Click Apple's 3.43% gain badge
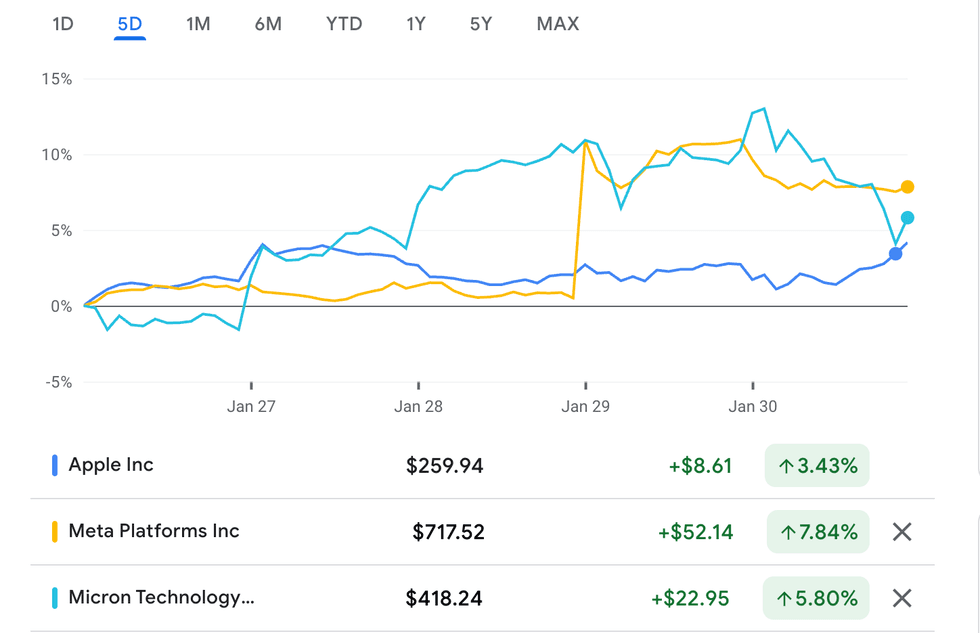The width and height of the screenshot is (980, 633). pyautogui.click(x=816, y=465)
